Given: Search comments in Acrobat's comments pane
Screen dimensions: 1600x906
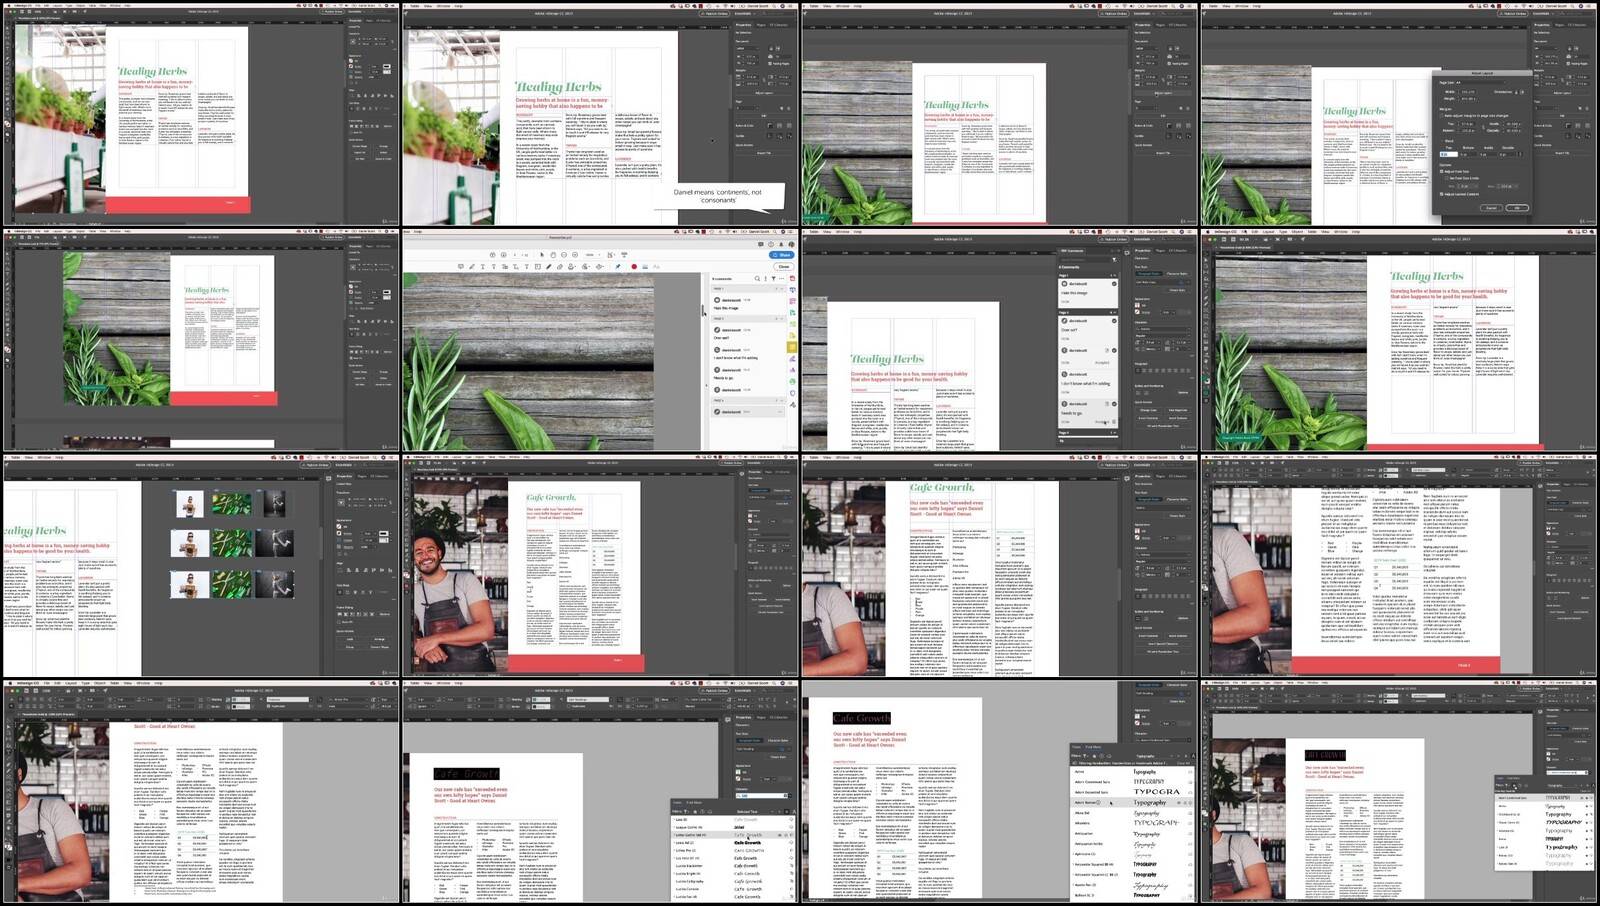Looking at the screenshot, I should click(757, 279).
